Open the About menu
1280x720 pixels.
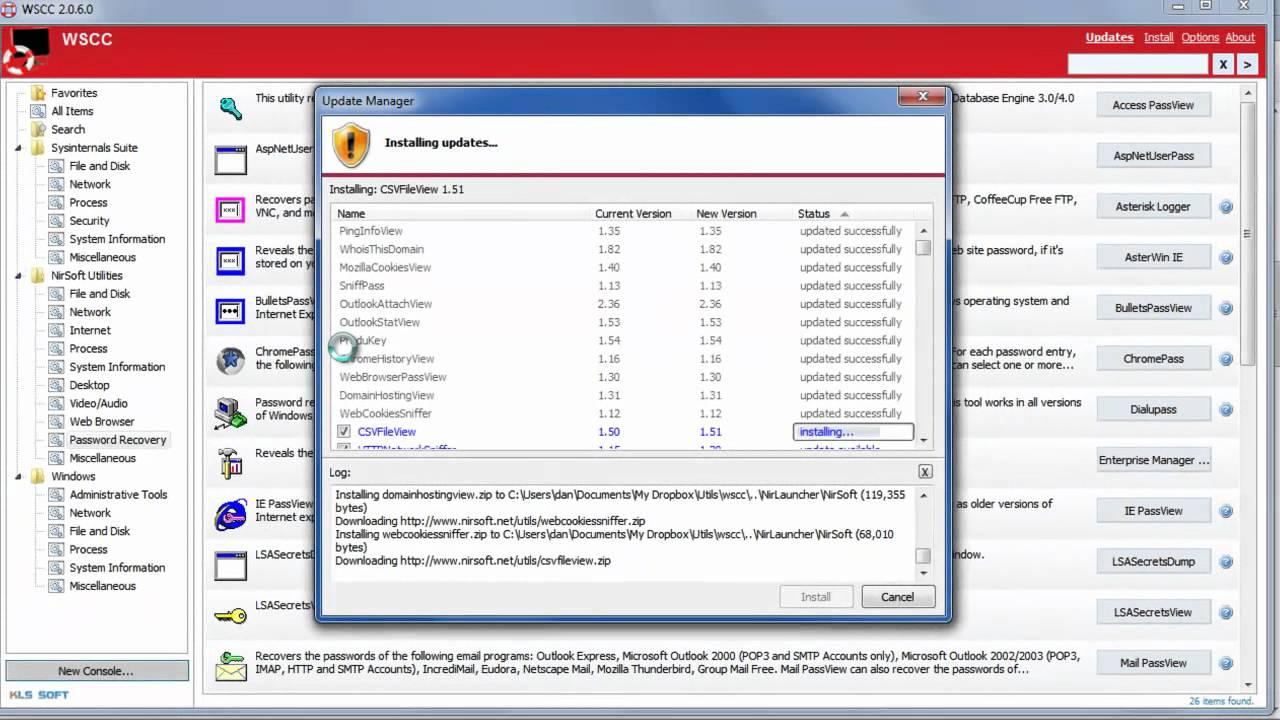(x=1240, y=37)
